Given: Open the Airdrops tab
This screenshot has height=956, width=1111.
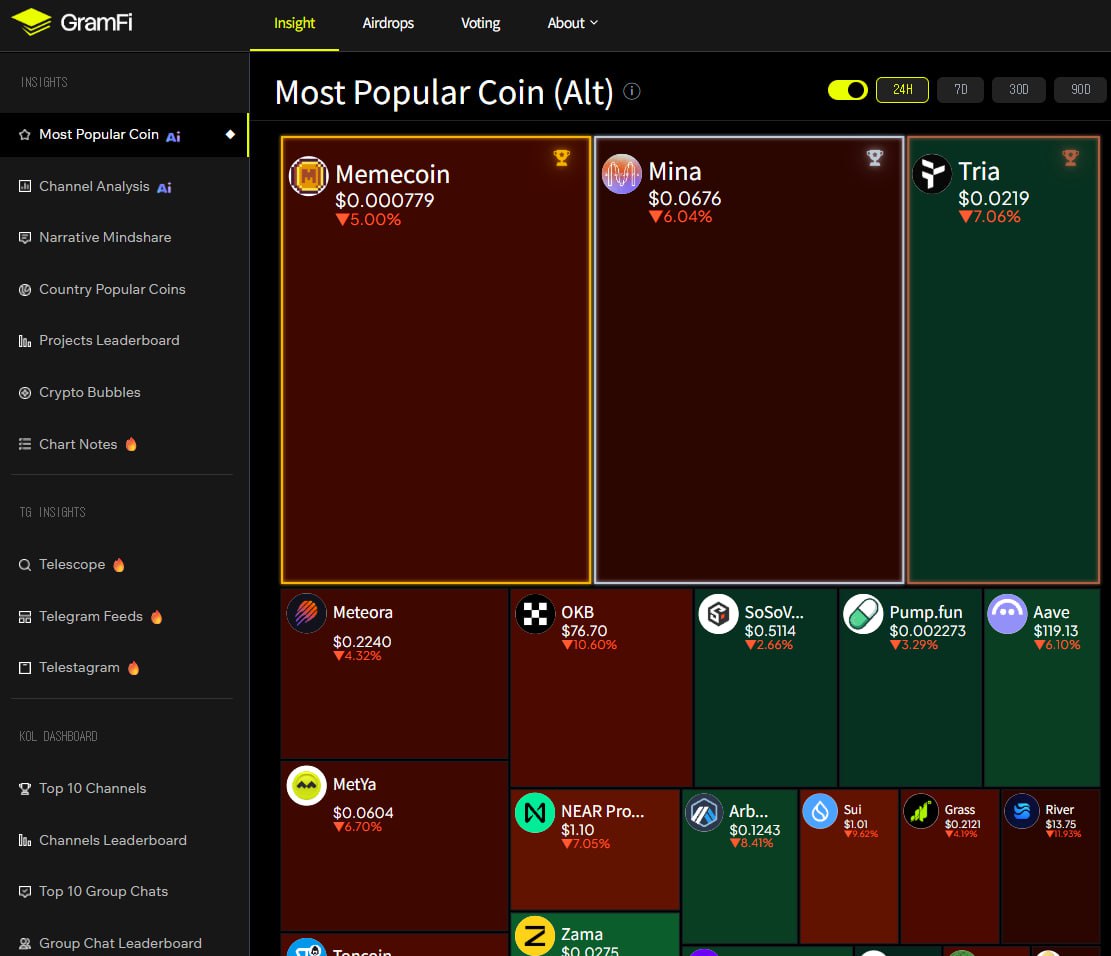Looking at the screenshot, I should (x=388, y=23).
